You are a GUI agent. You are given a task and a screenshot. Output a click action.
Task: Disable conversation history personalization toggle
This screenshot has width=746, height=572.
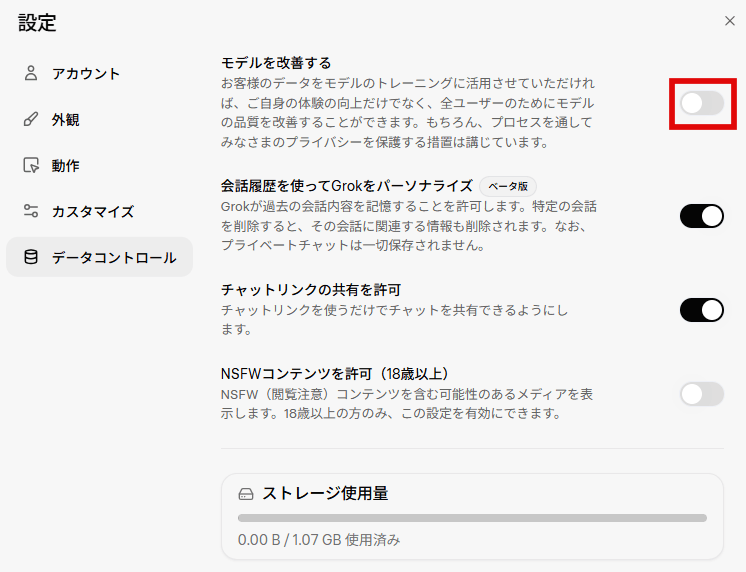701,216
